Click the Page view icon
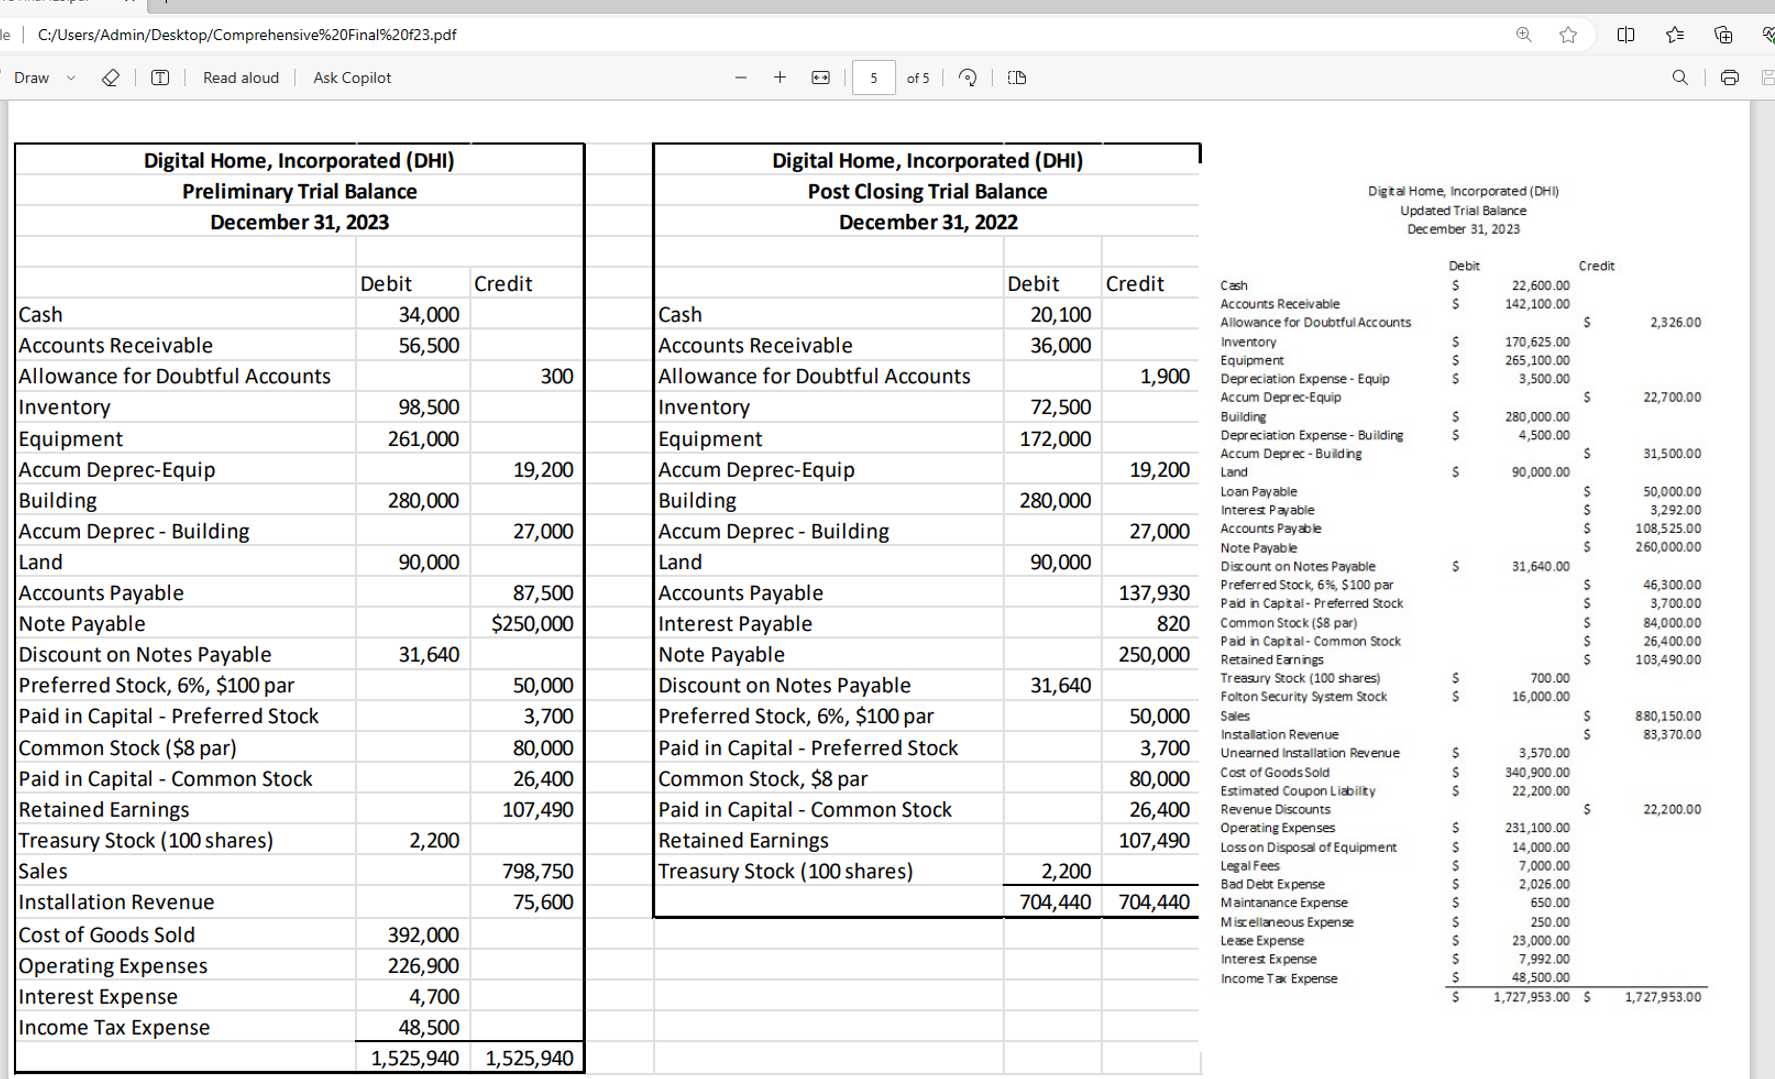1775x1079 pixels. pos(1017,78)
